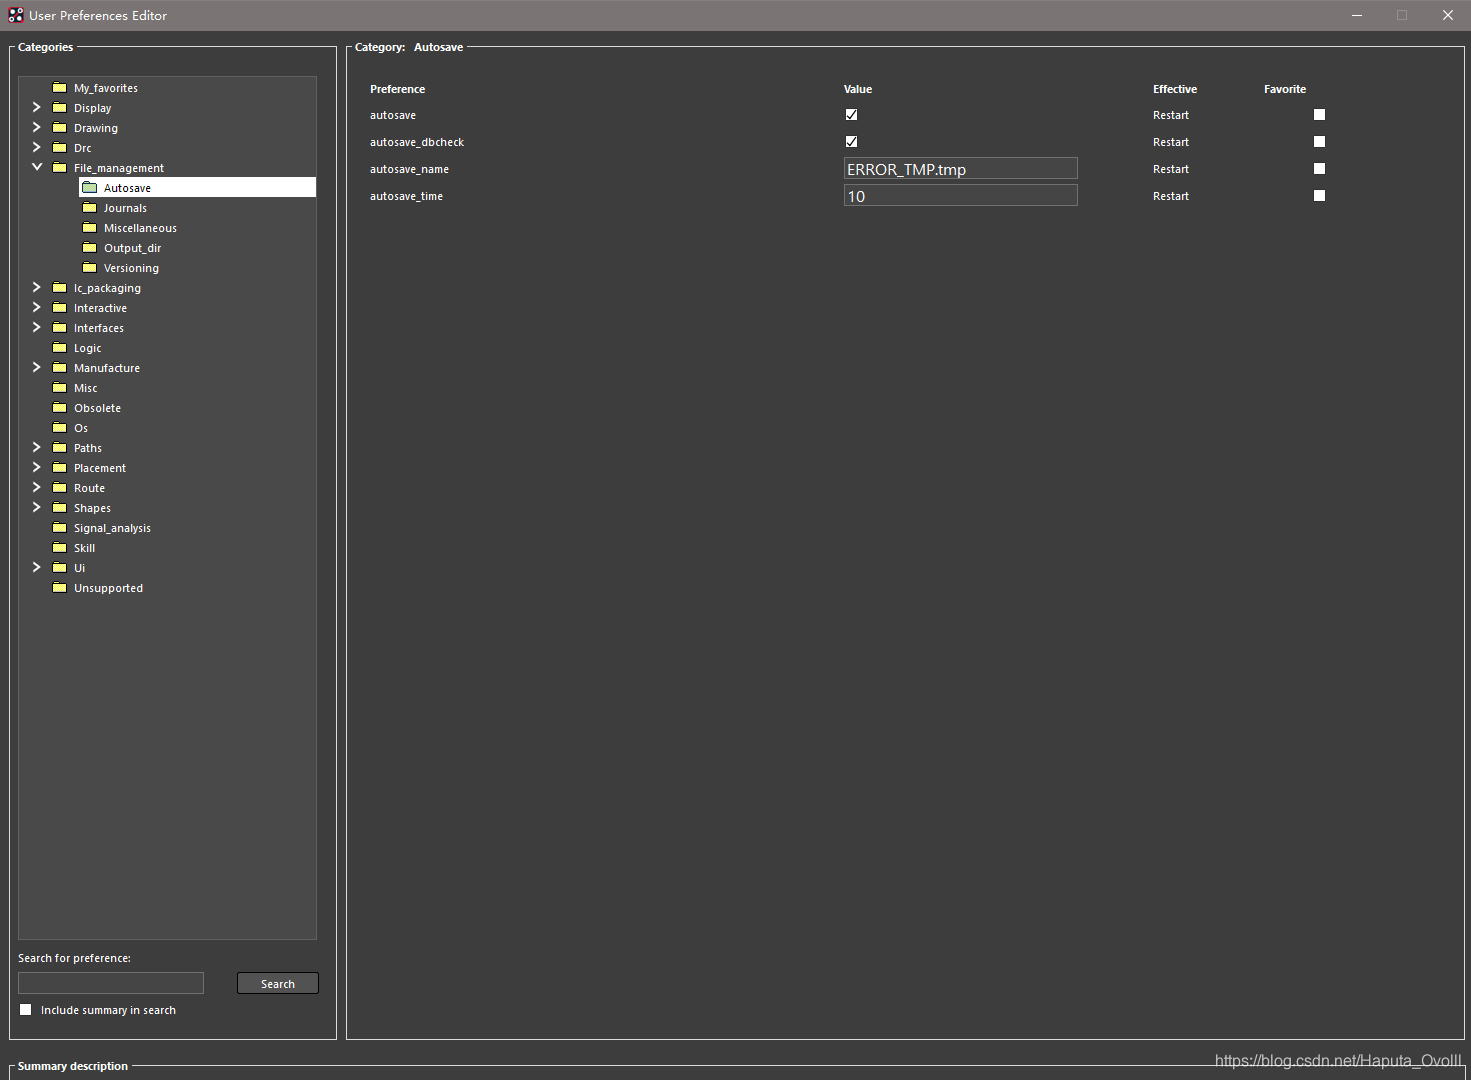Open the My_favorites category label
1471x1080 pixels.
coord(106,88)
